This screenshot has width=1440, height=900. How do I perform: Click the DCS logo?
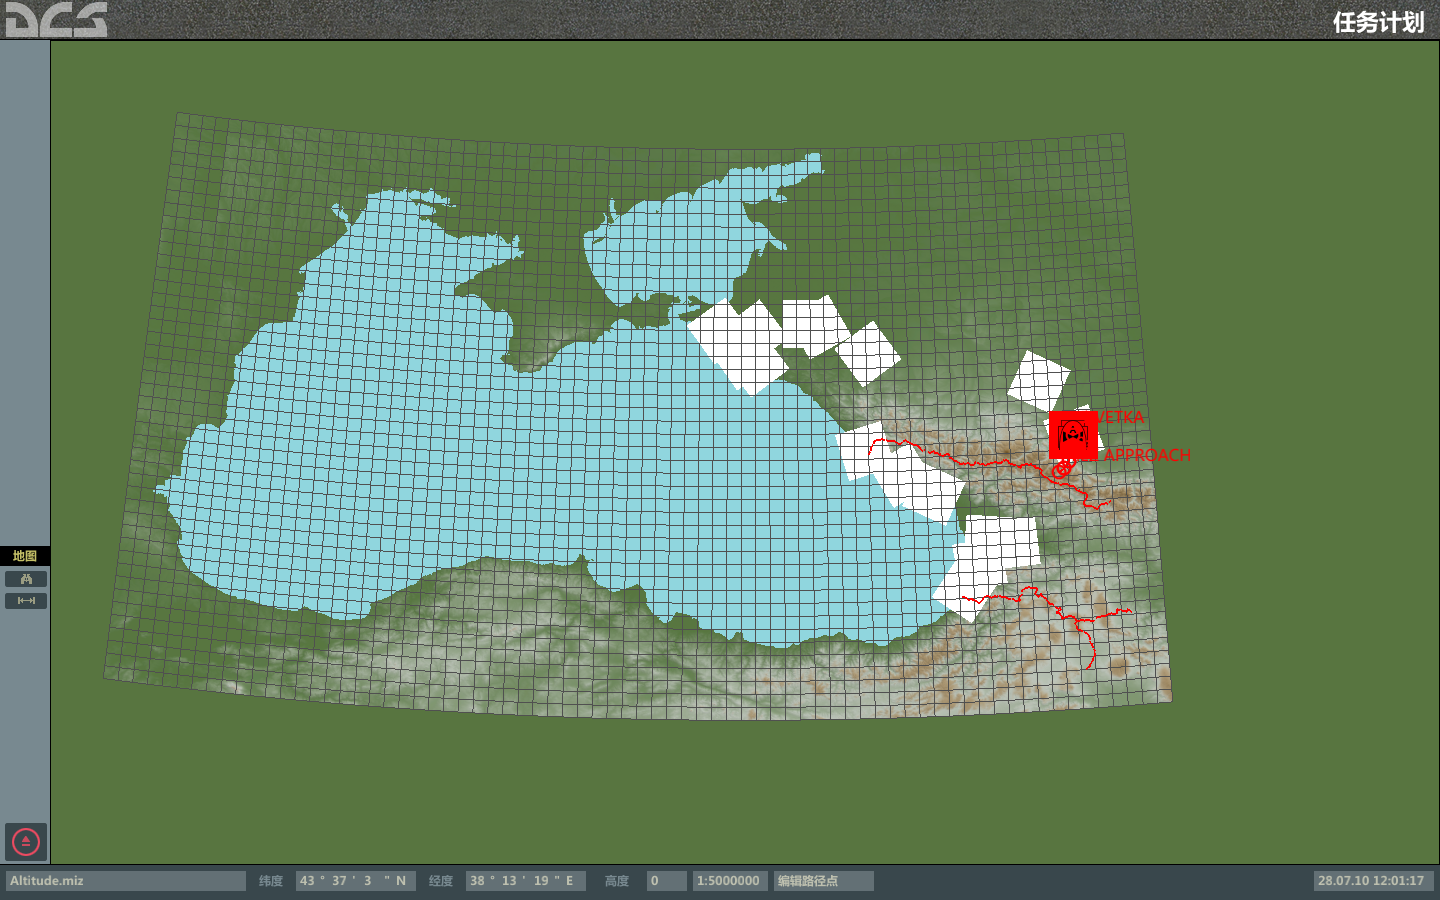56,20
